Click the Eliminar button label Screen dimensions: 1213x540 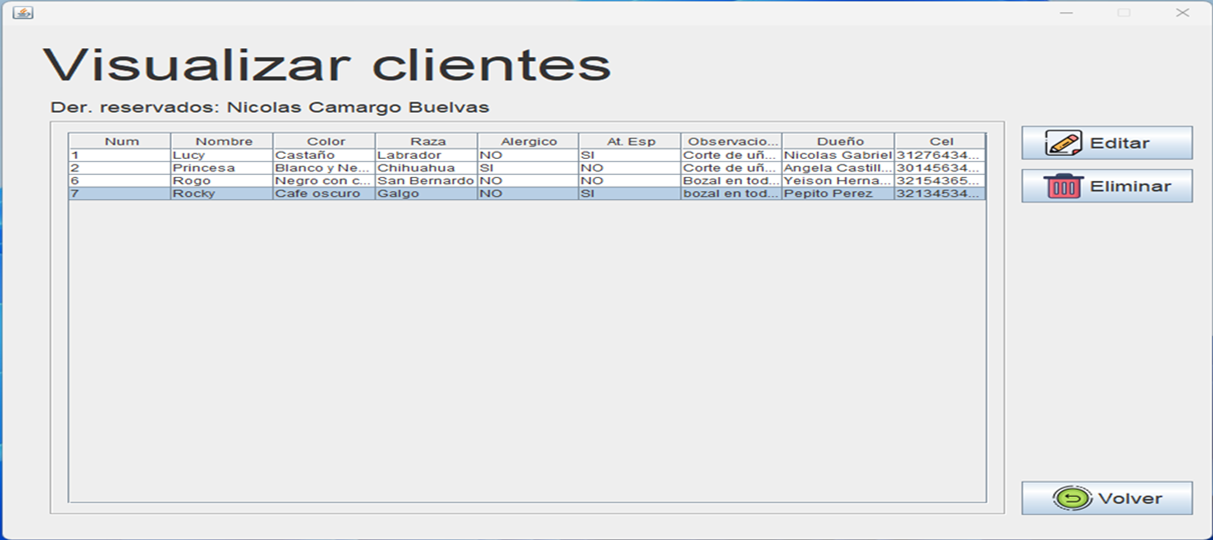click(x=1131, y=186)
